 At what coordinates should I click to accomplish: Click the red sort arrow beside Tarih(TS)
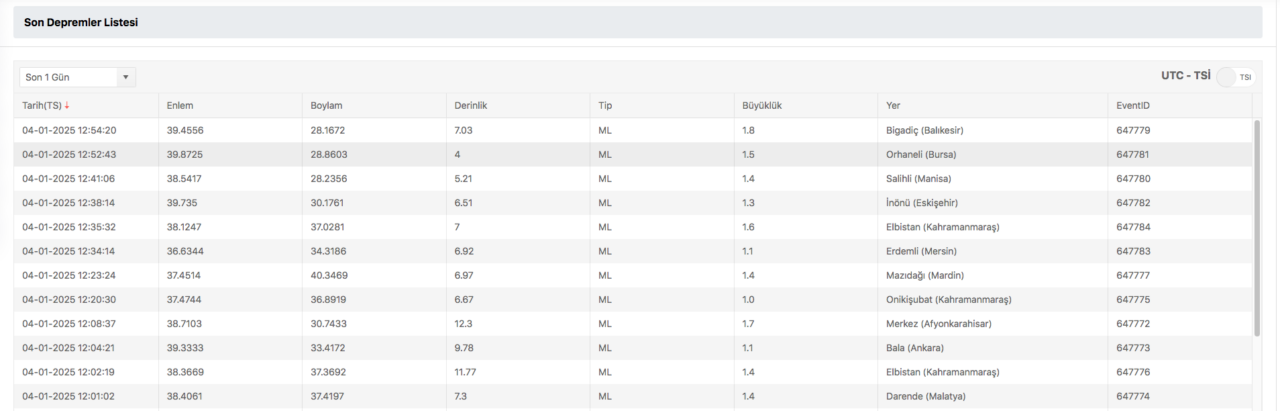coord(67,106)
